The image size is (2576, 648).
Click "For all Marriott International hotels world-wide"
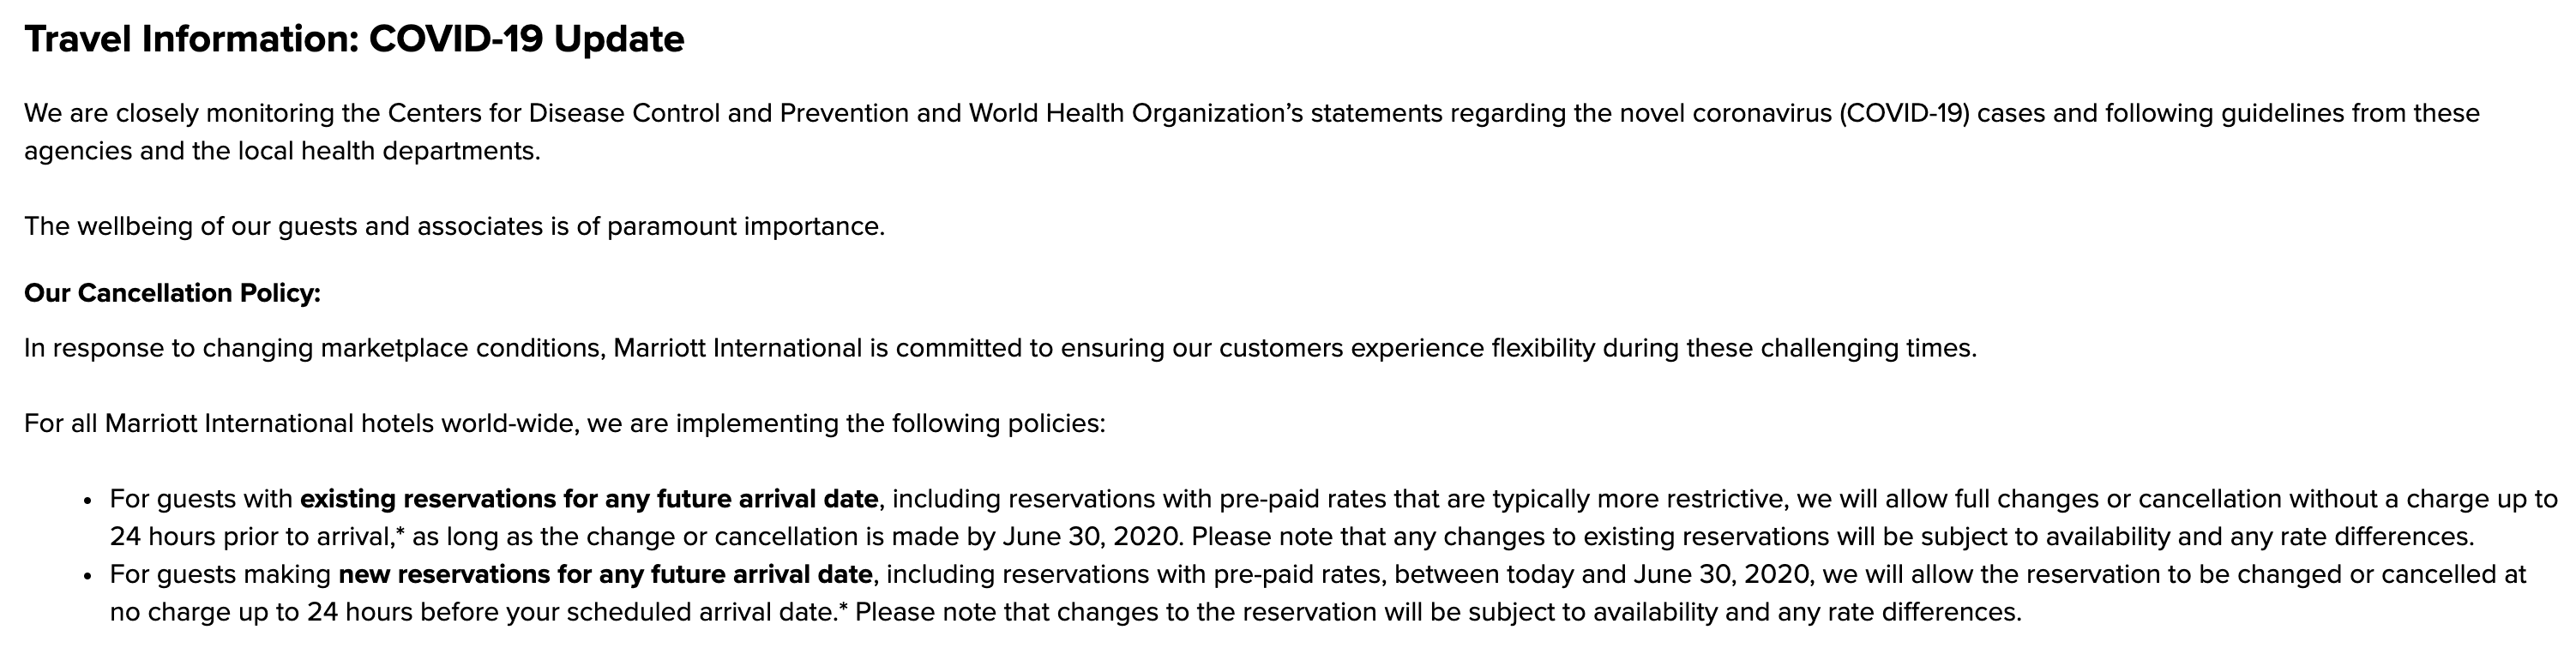pos(300,424)
